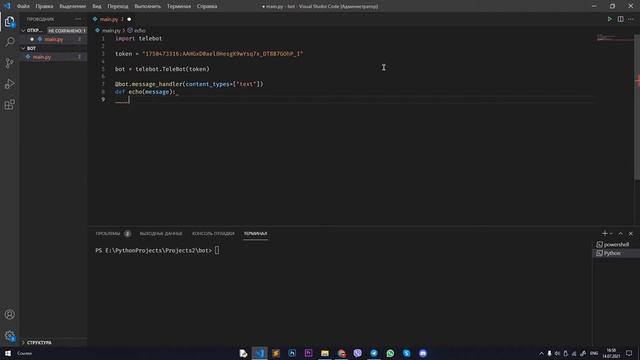Collapse the open editors section
The width and height of the screenshot is (640, 360).
click(23, 30)
